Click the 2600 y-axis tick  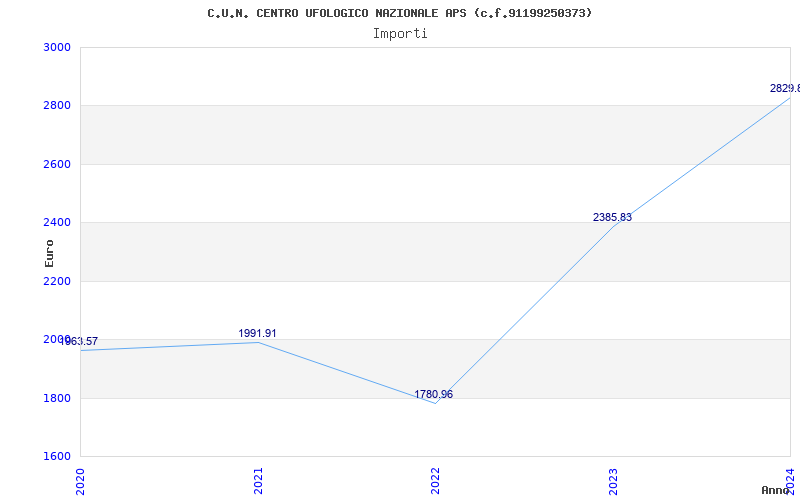click(55, 164)
